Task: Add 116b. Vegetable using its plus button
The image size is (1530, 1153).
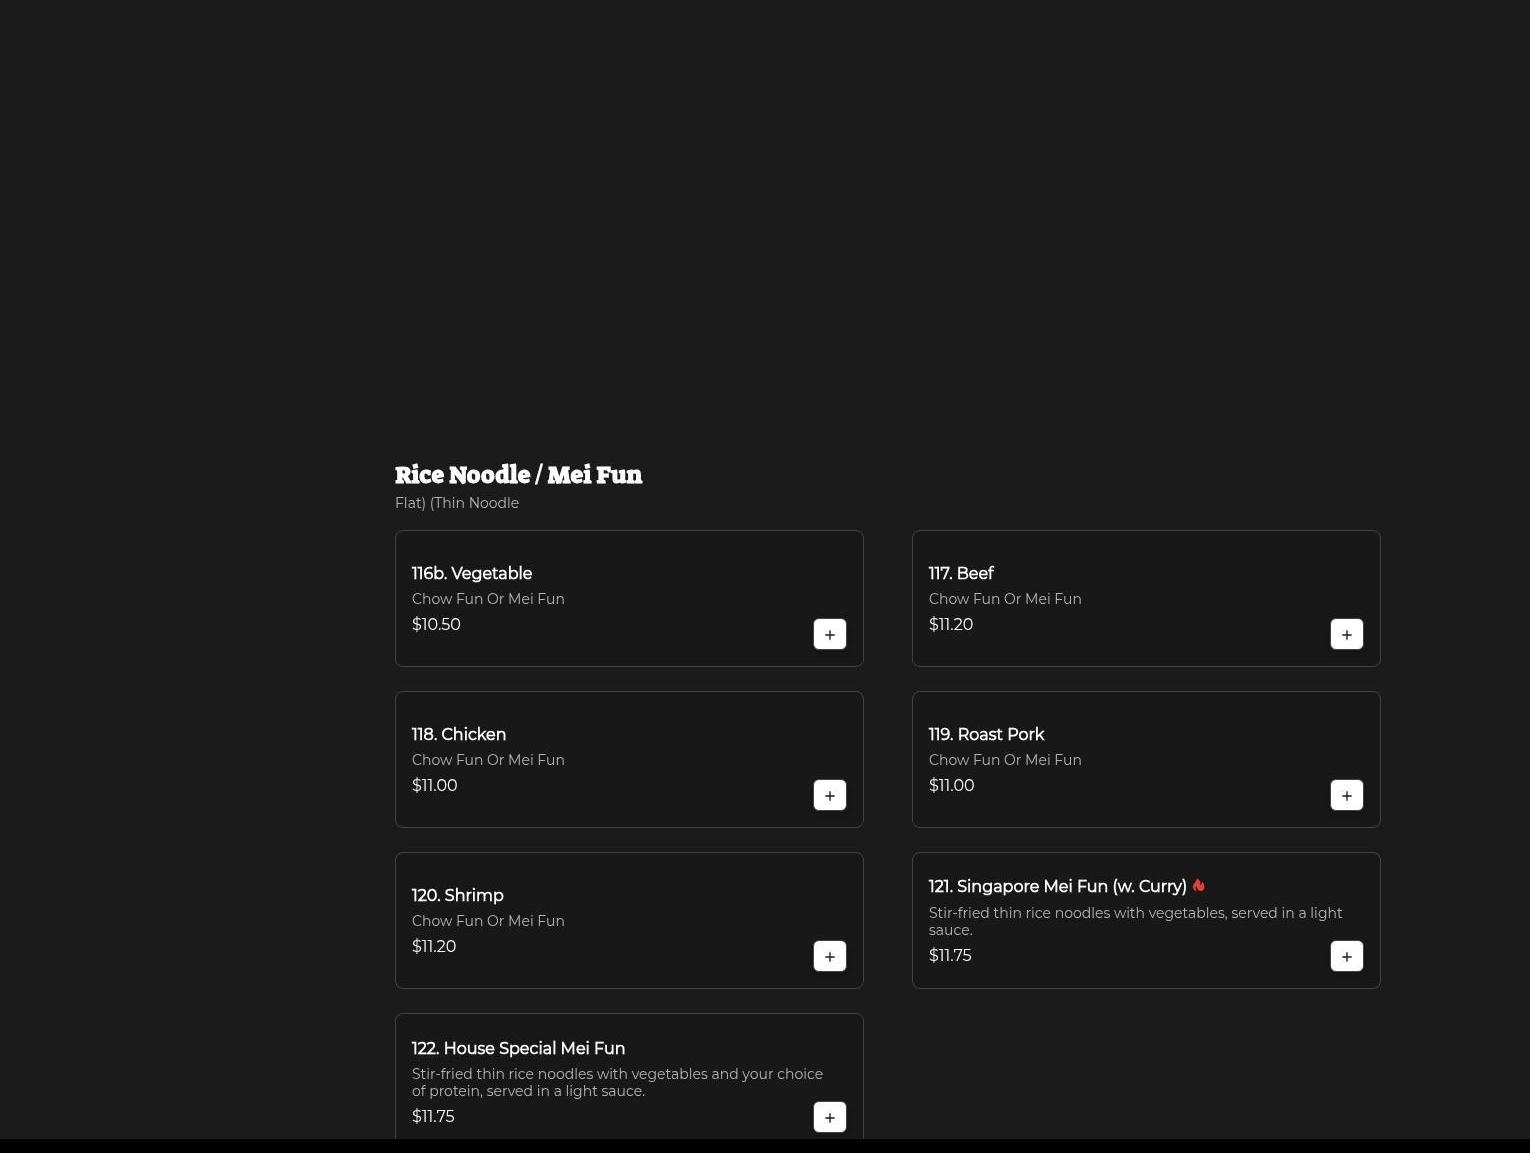Action: pos(829,634)
